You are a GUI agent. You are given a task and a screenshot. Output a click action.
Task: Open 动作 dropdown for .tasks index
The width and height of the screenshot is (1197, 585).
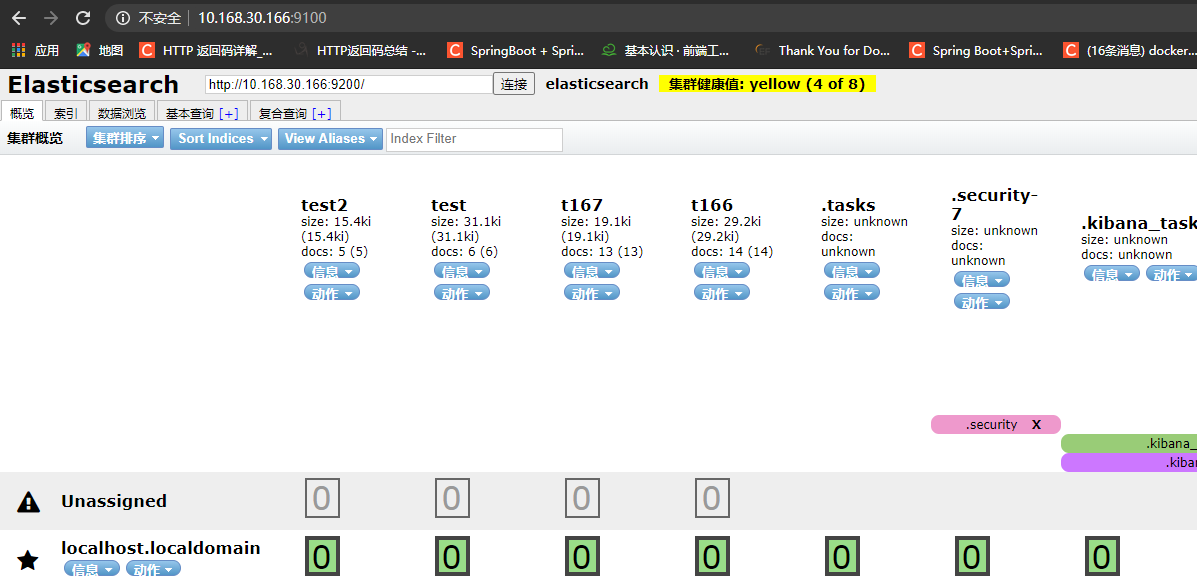click(x=852, y=292)
